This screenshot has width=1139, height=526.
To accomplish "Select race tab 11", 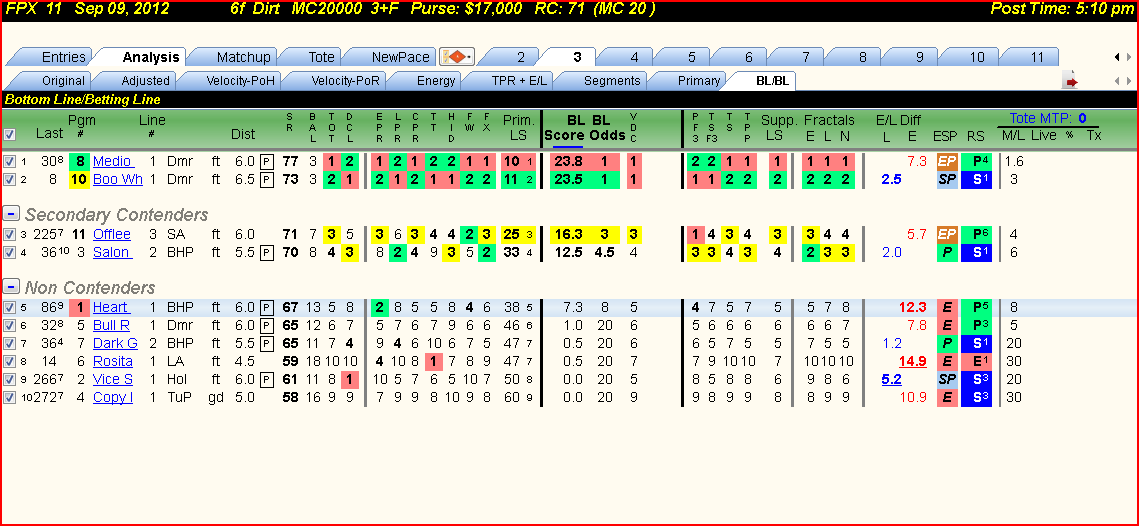I will point(1037,57).
